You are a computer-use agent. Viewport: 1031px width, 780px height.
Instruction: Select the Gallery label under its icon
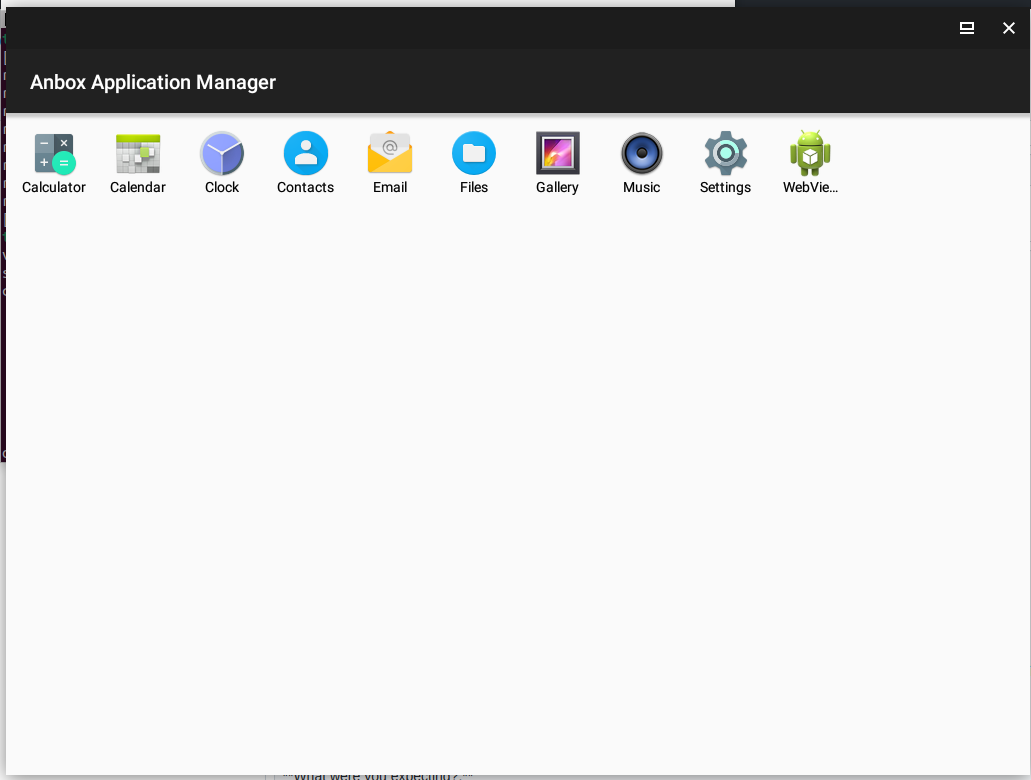(x=557, y=187)
